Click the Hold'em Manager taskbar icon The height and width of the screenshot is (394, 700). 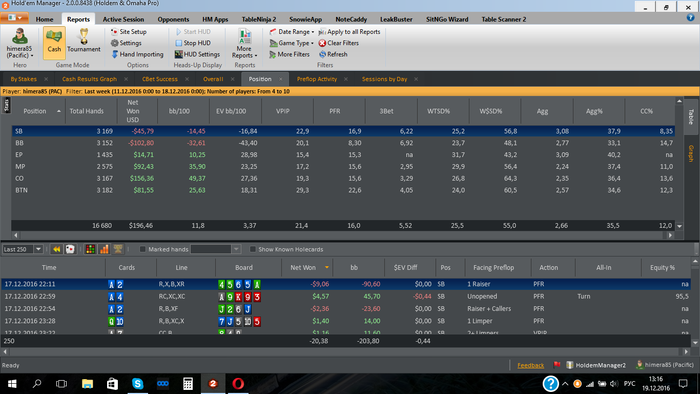point(213,383)
